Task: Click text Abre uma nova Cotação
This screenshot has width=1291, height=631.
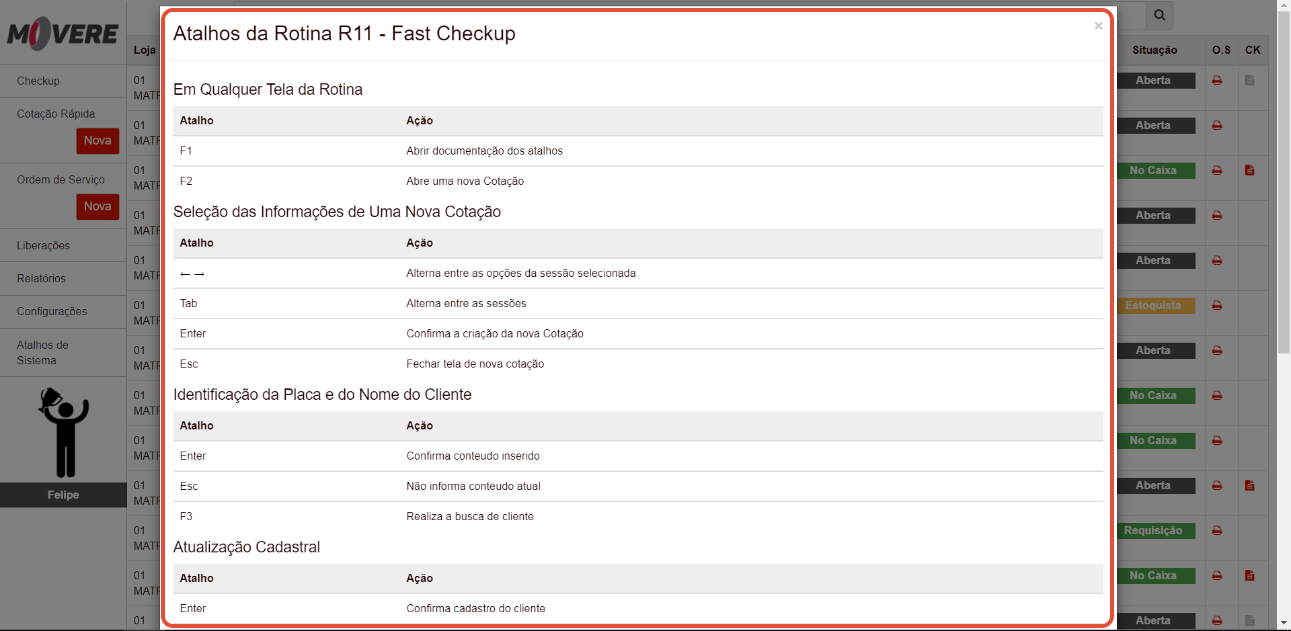Action: tap(465, 181)
